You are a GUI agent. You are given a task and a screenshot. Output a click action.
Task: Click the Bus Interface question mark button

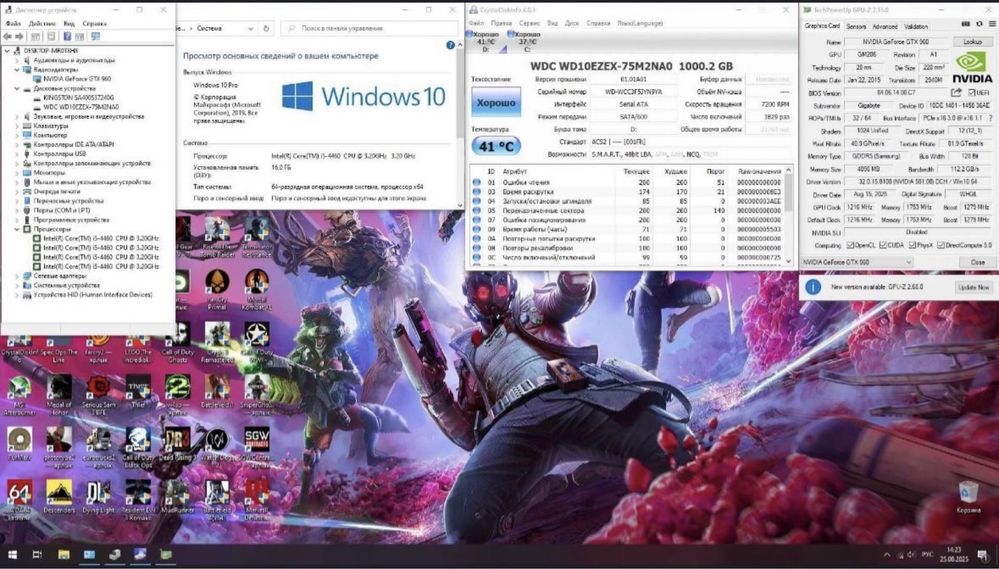[x=990, y=118]
